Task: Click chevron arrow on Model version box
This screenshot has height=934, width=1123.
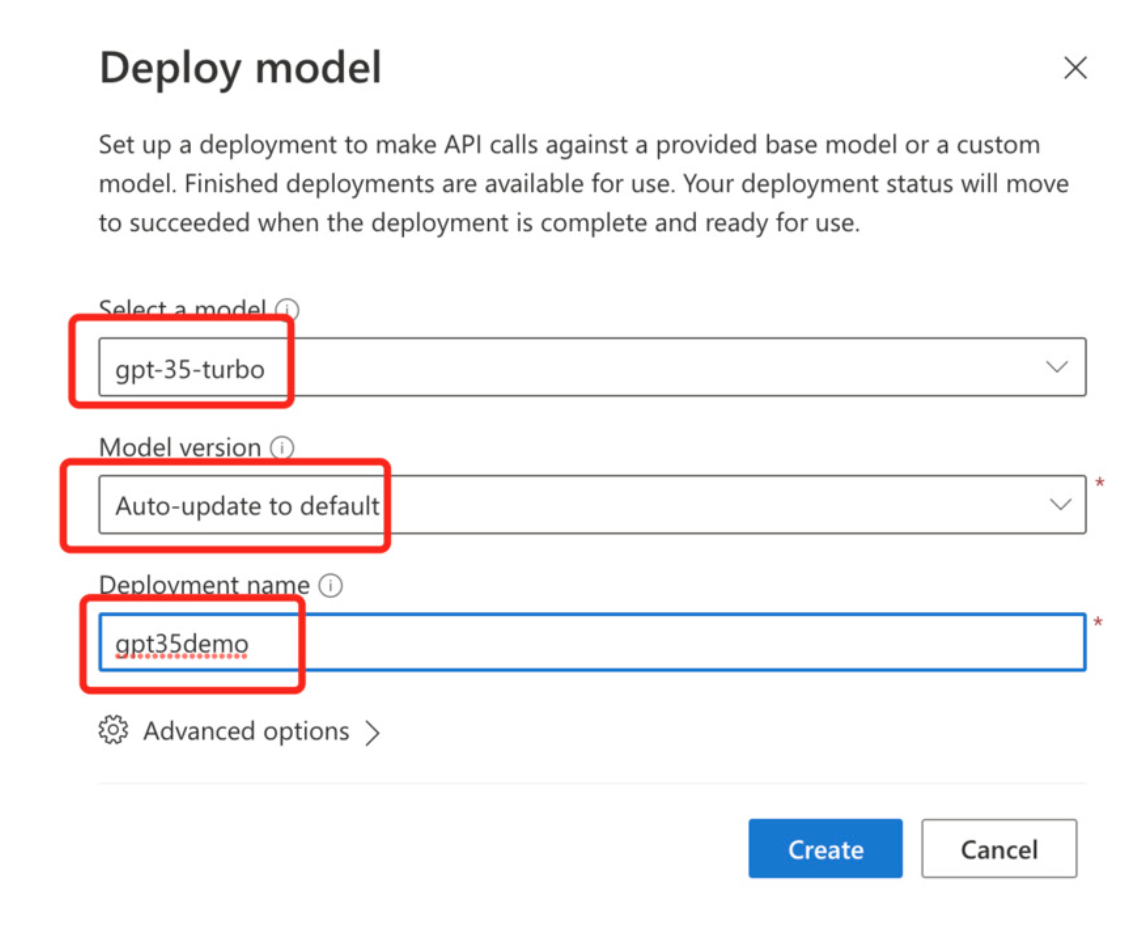Action: pos(1060,505)
